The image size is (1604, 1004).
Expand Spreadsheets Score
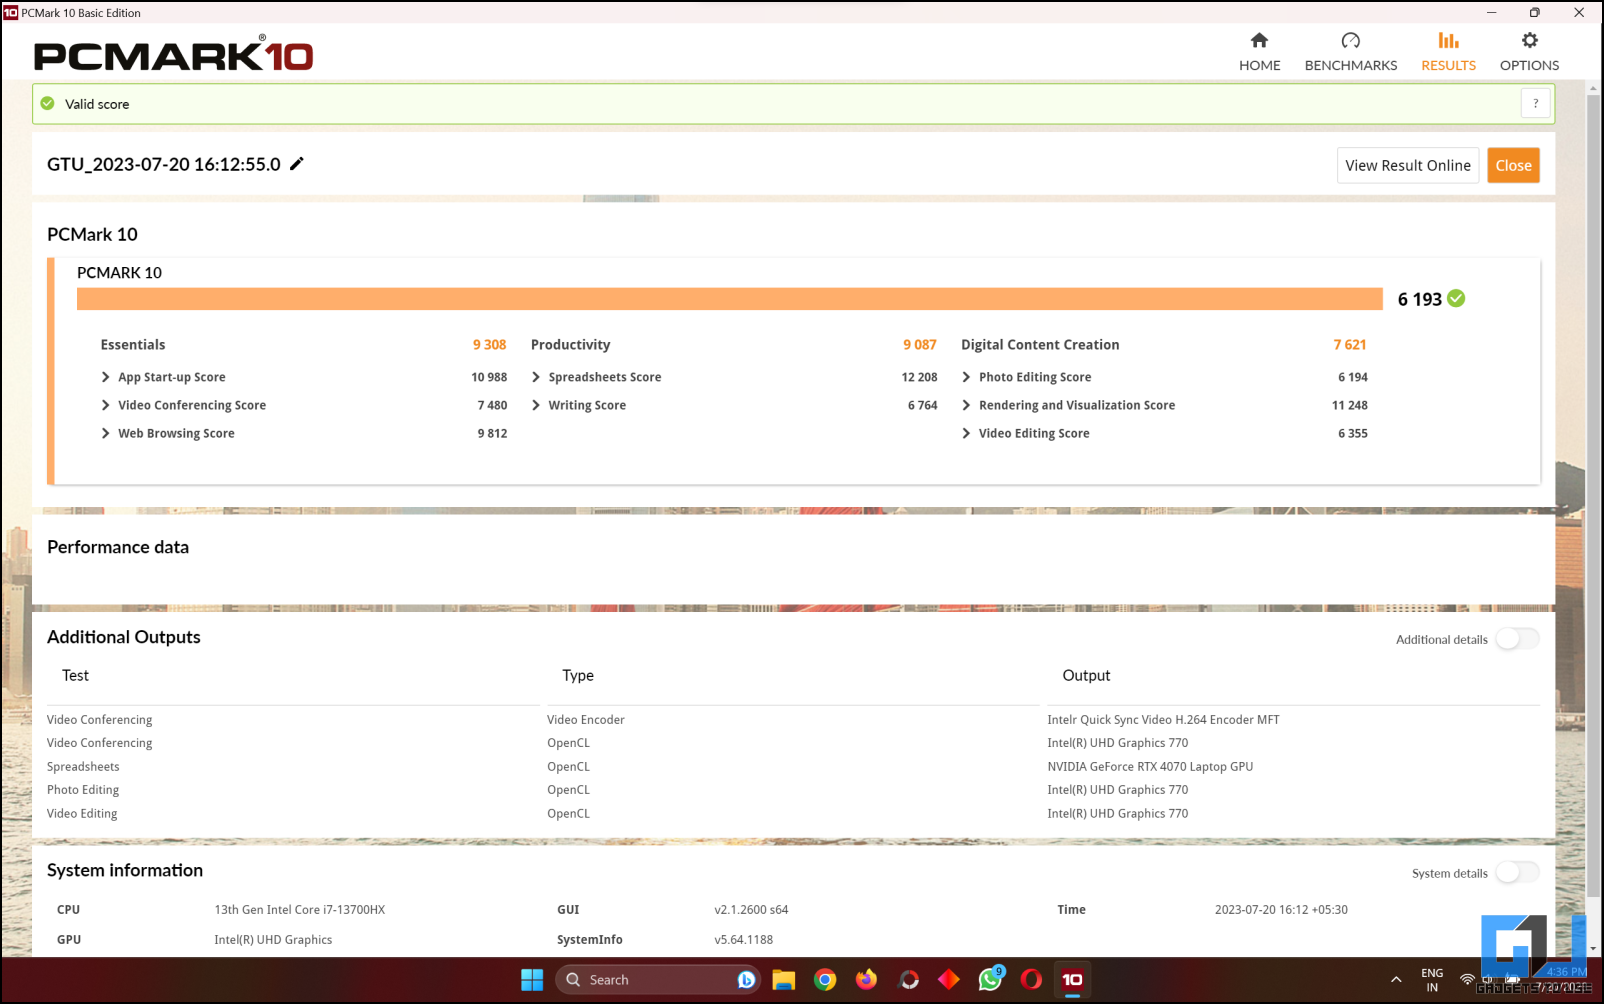click(536, 377)
